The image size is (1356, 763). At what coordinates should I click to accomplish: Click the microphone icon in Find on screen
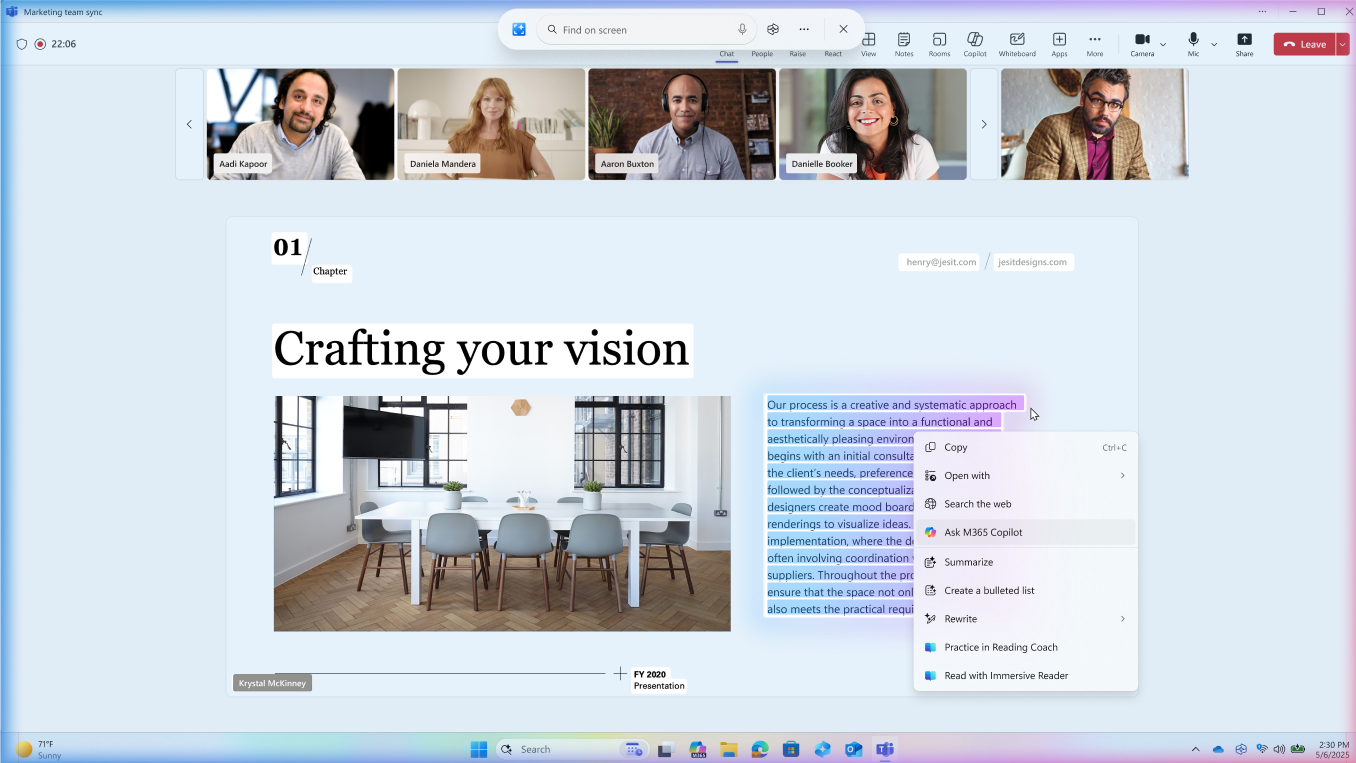[x=742, y=30]
